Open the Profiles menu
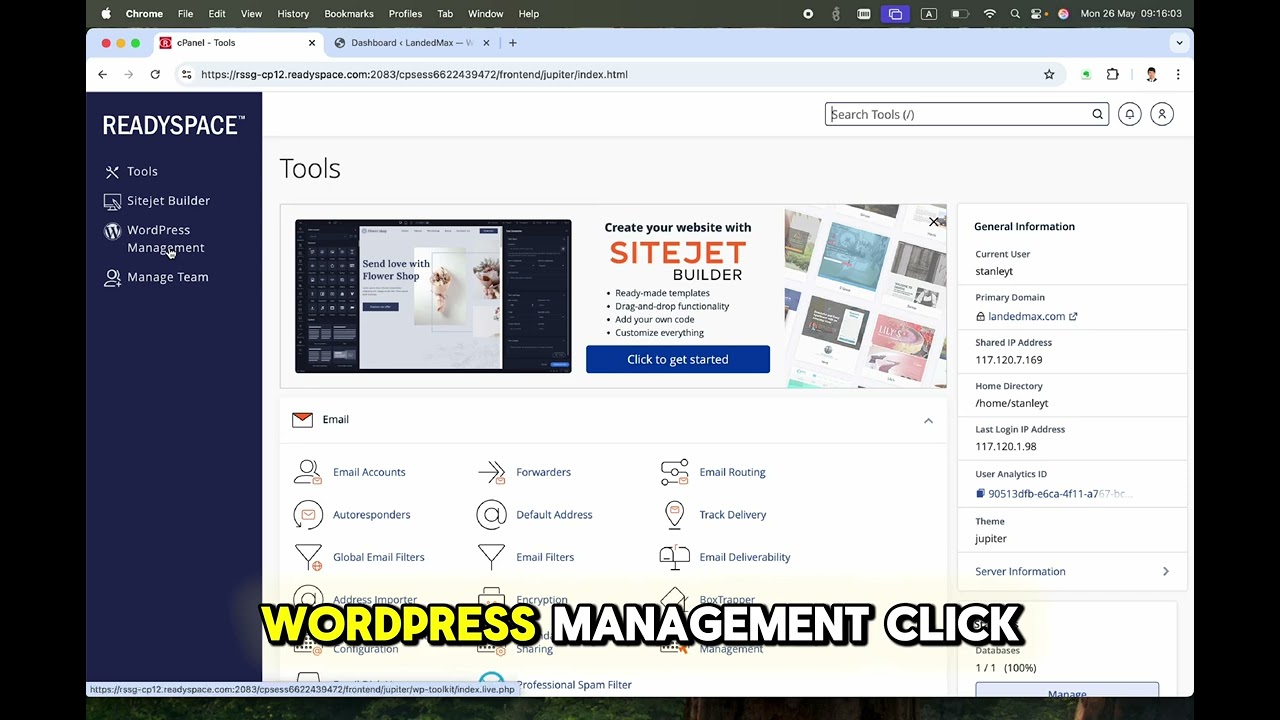The image size is (1280, 720). [x=405, y=14]
